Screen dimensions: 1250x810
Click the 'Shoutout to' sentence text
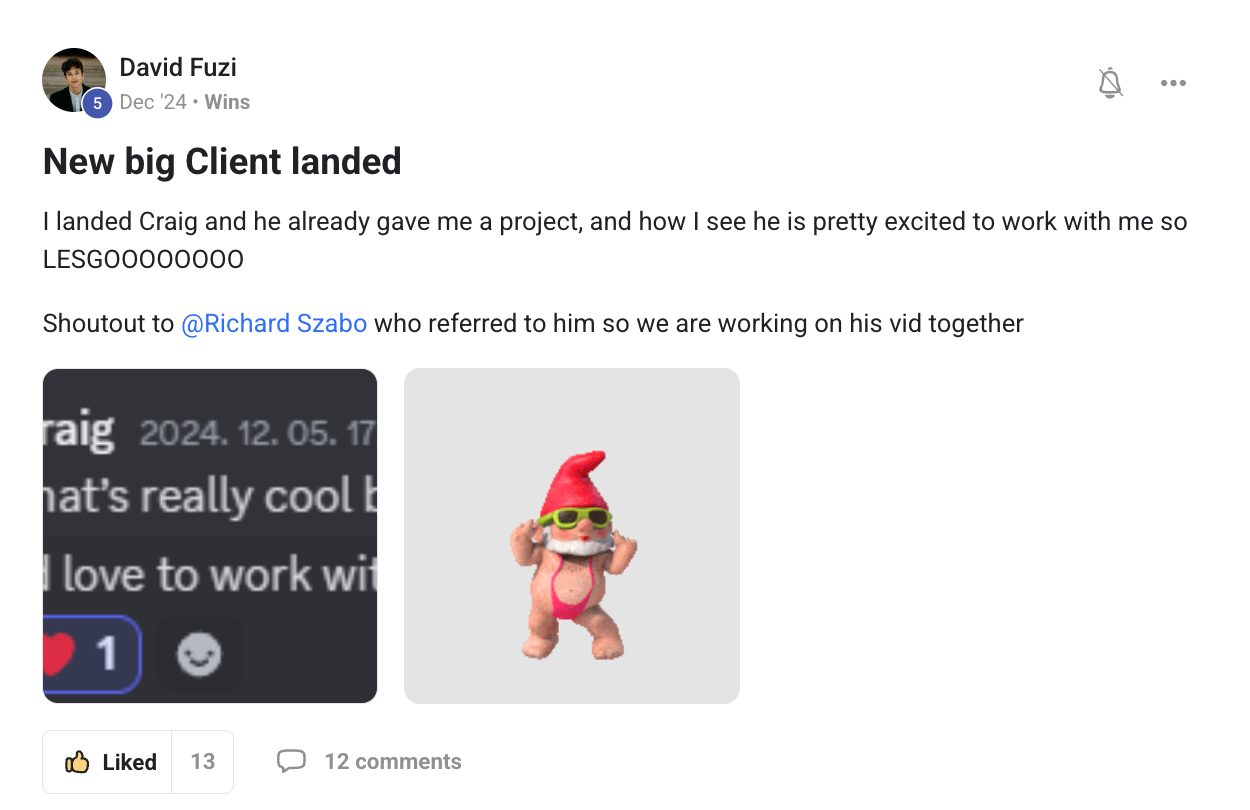coord(533,324)
